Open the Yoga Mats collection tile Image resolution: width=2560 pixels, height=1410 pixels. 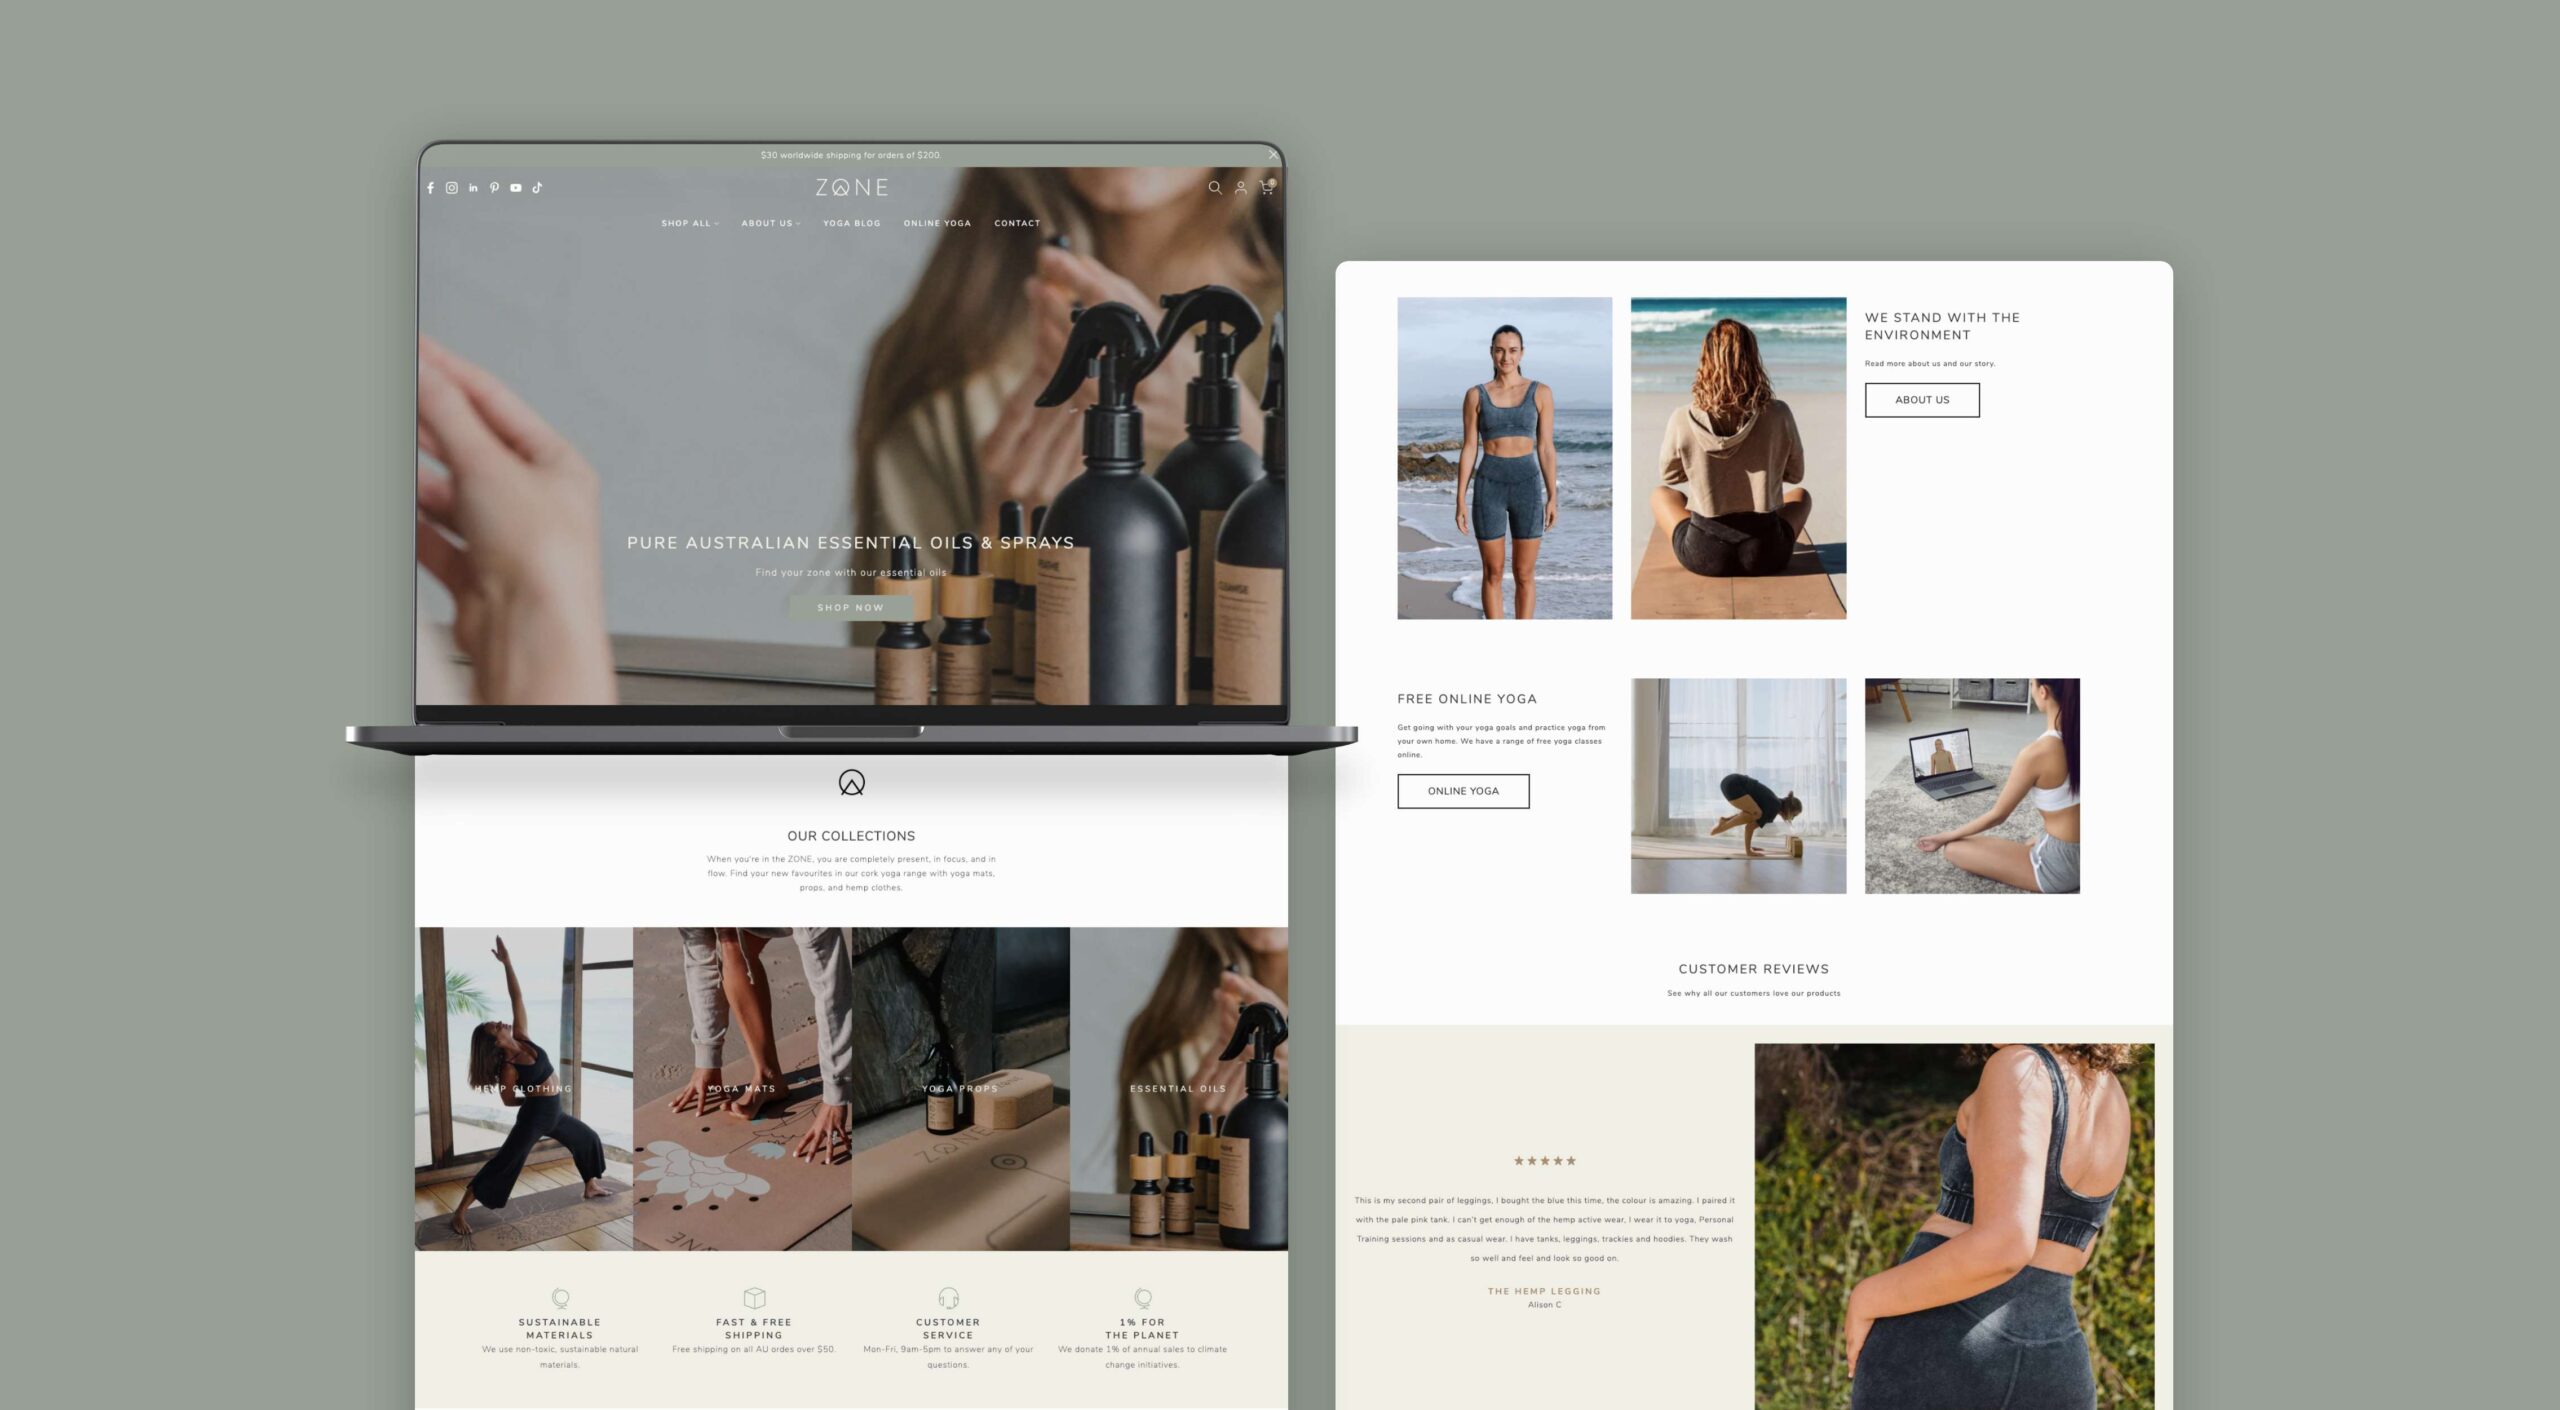click(742, 1088)
